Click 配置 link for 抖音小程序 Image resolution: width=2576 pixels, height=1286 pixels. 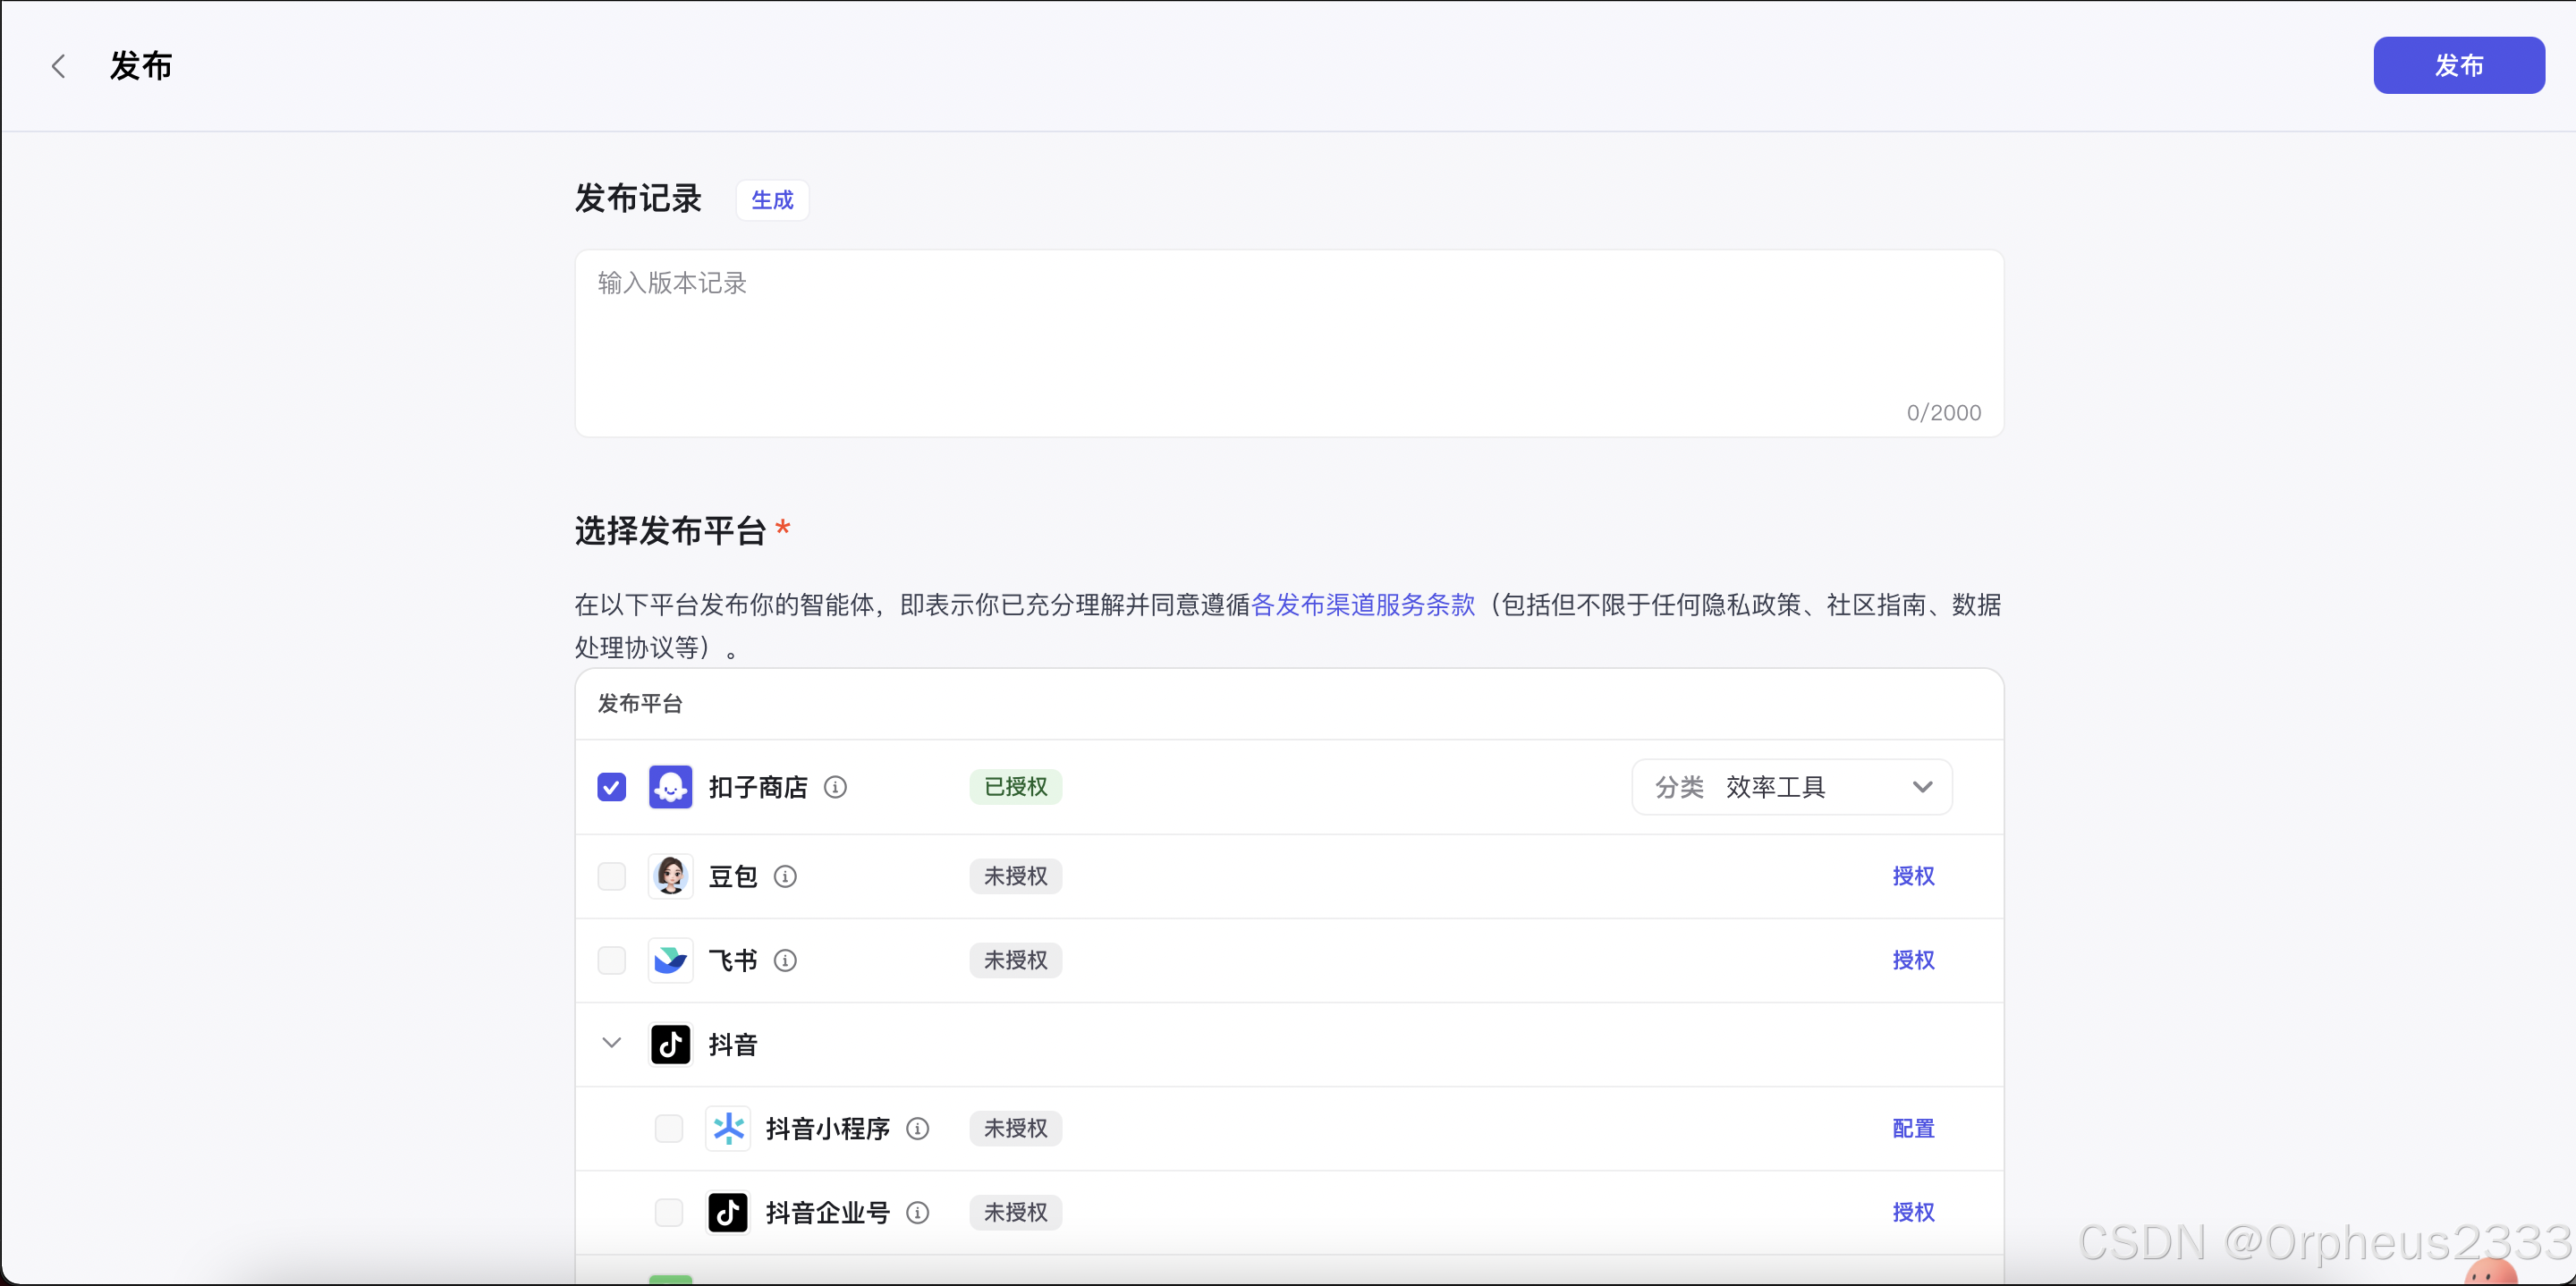click(1912, 1128)
